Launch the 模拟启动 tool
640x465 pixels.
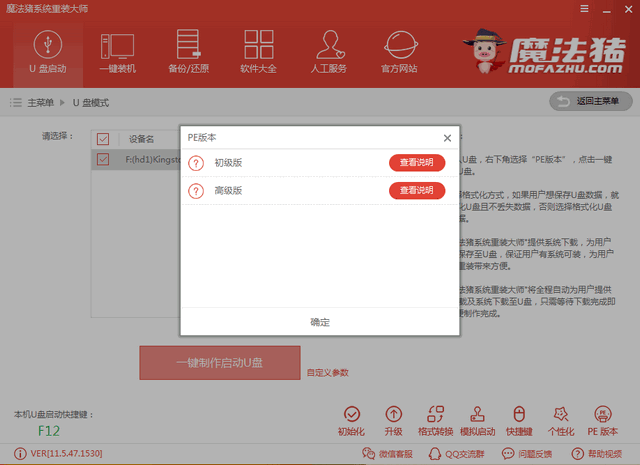[x=478, y=421]
